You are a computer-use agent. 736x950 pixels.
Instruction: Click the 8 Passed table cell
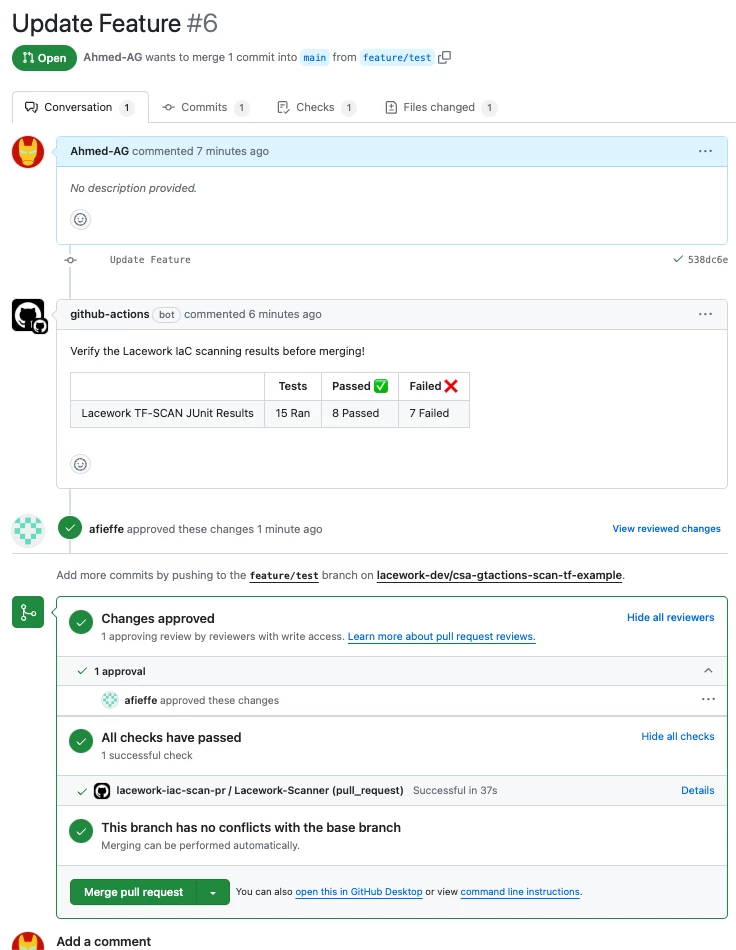360,413
